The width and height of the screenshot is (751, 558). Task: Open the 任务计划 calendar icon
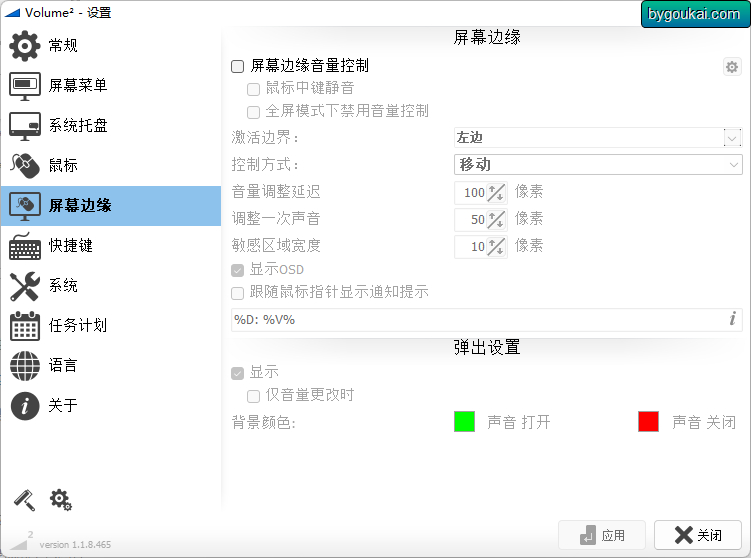tap(24, 326)
